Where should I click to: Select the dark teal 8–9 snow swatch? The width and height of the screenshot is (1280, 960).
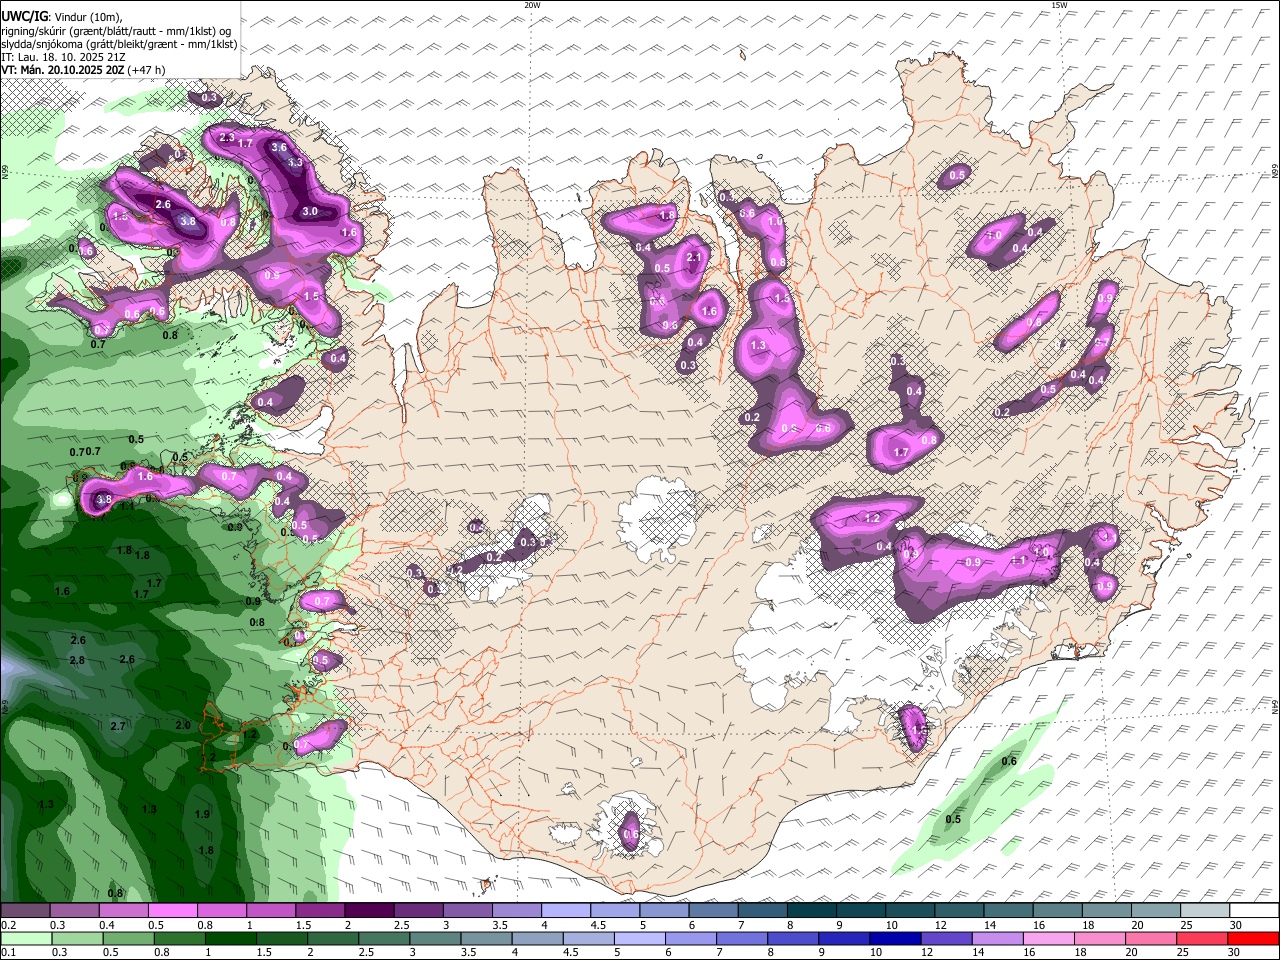tap(812, 911)
